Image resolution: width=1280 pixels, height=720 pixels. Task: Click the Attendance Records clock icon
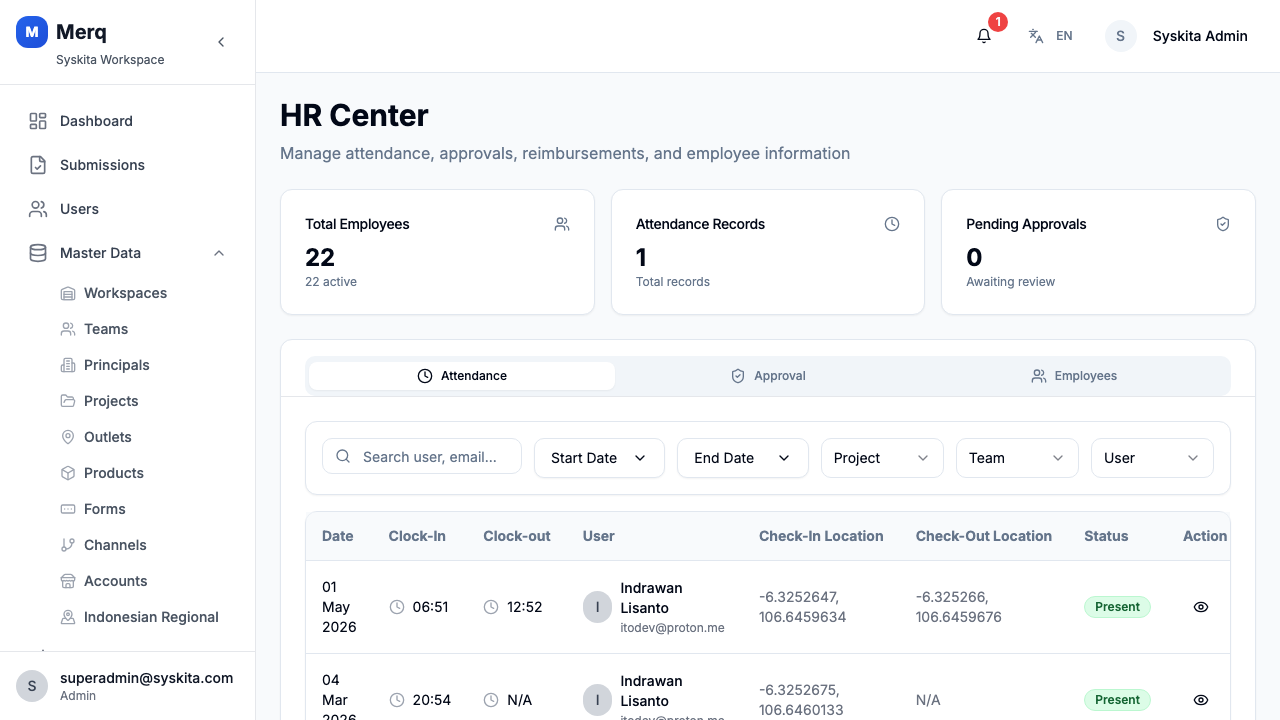coord(892,224)
